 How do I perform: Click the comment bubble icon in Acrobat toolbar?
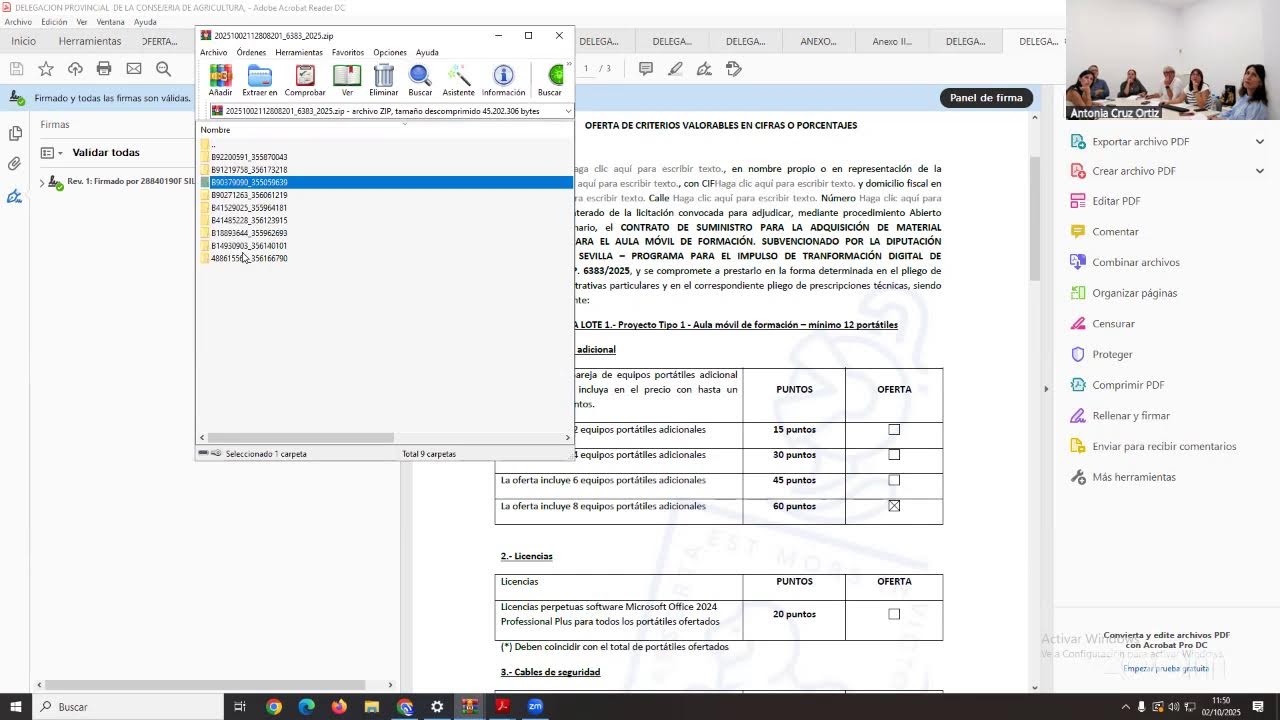coord(646,68)
